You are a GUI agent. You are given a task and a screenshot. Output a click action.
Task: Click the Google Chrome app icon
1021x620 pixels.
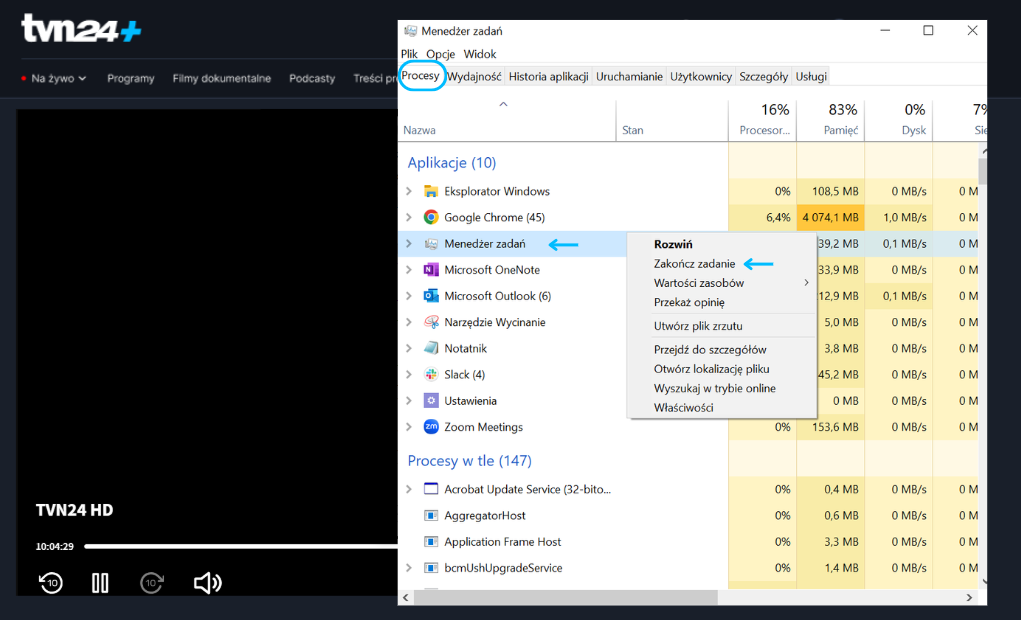[x=431, y=218]
